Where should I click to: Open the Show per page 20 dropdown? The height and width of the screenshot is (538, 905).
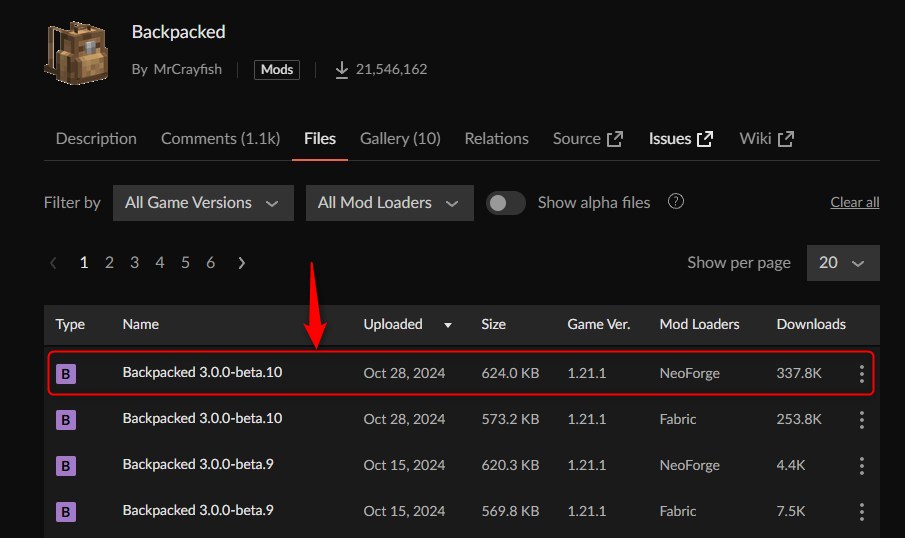(843, 263)
